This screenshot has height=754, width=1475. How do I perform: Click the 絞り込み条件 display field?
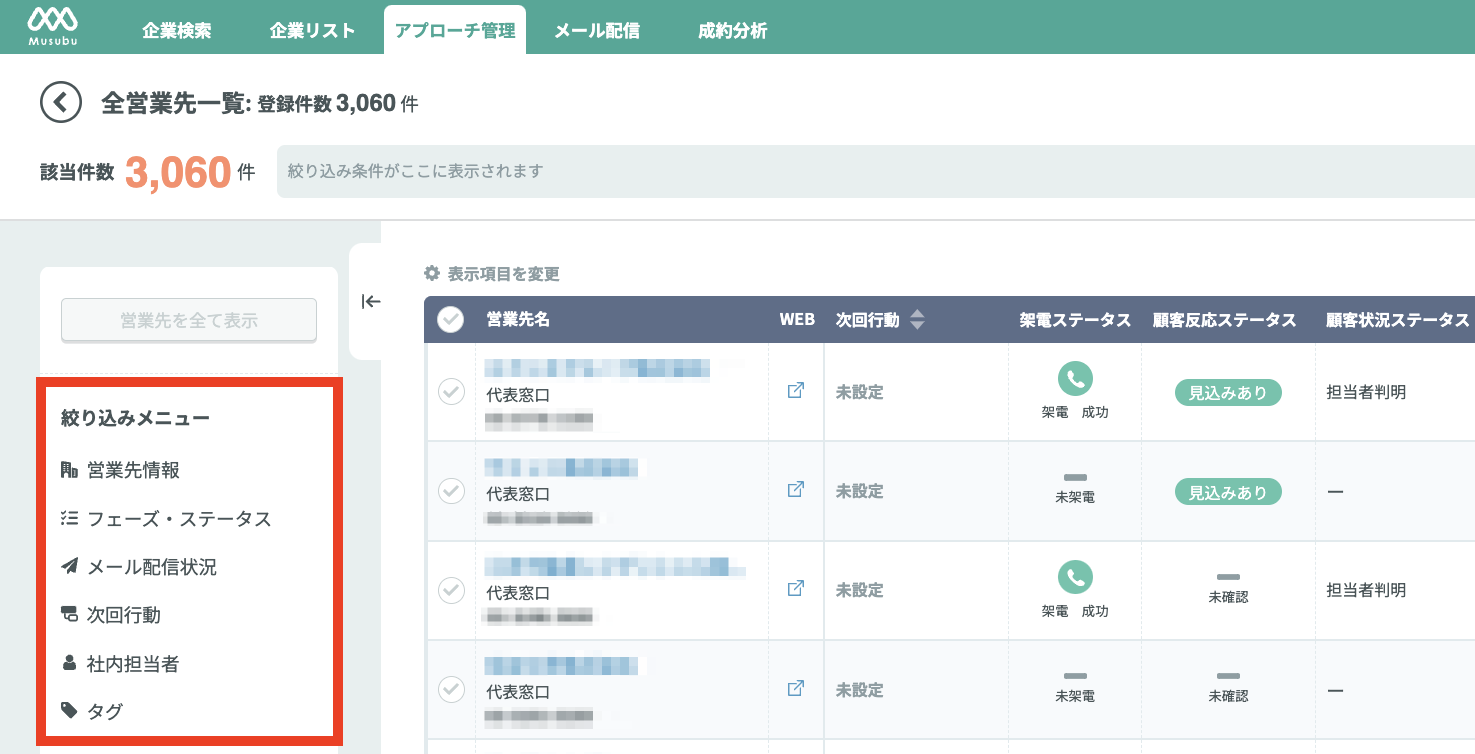click(876, 171)
